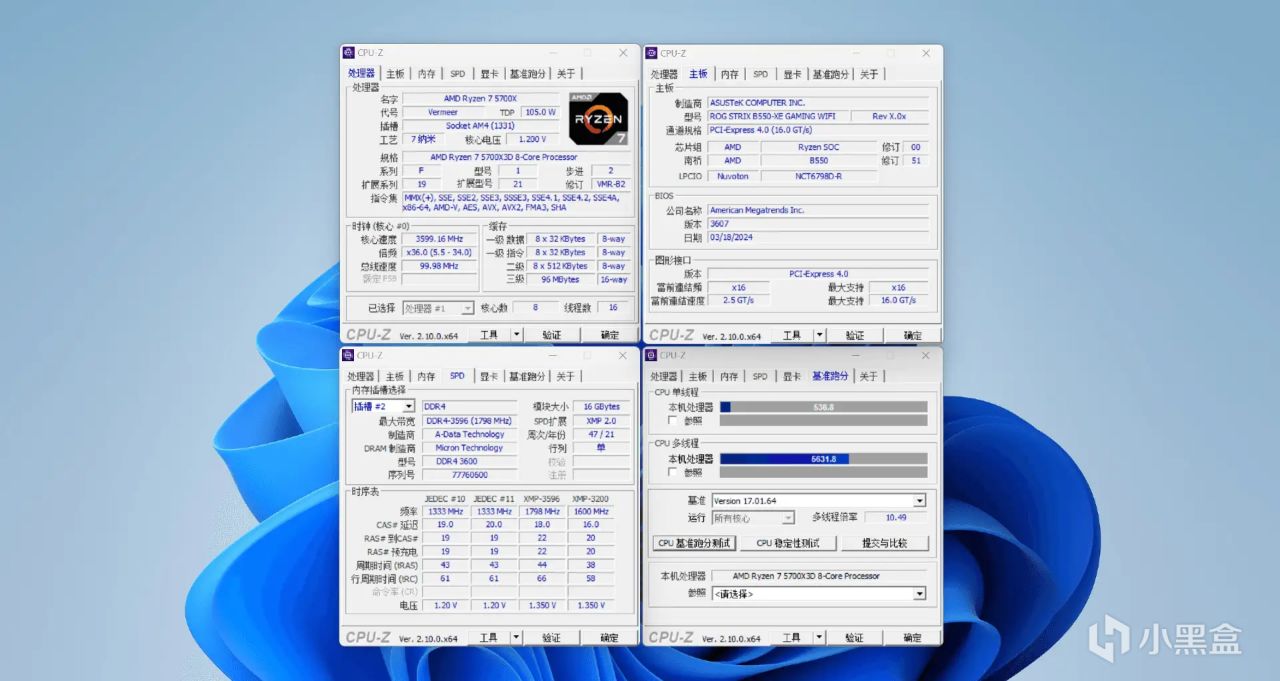Click the CPU-Z icon in the motherboard window title bar
Image resolution: width=1280 pixels, height=681 pixels.
651,53
